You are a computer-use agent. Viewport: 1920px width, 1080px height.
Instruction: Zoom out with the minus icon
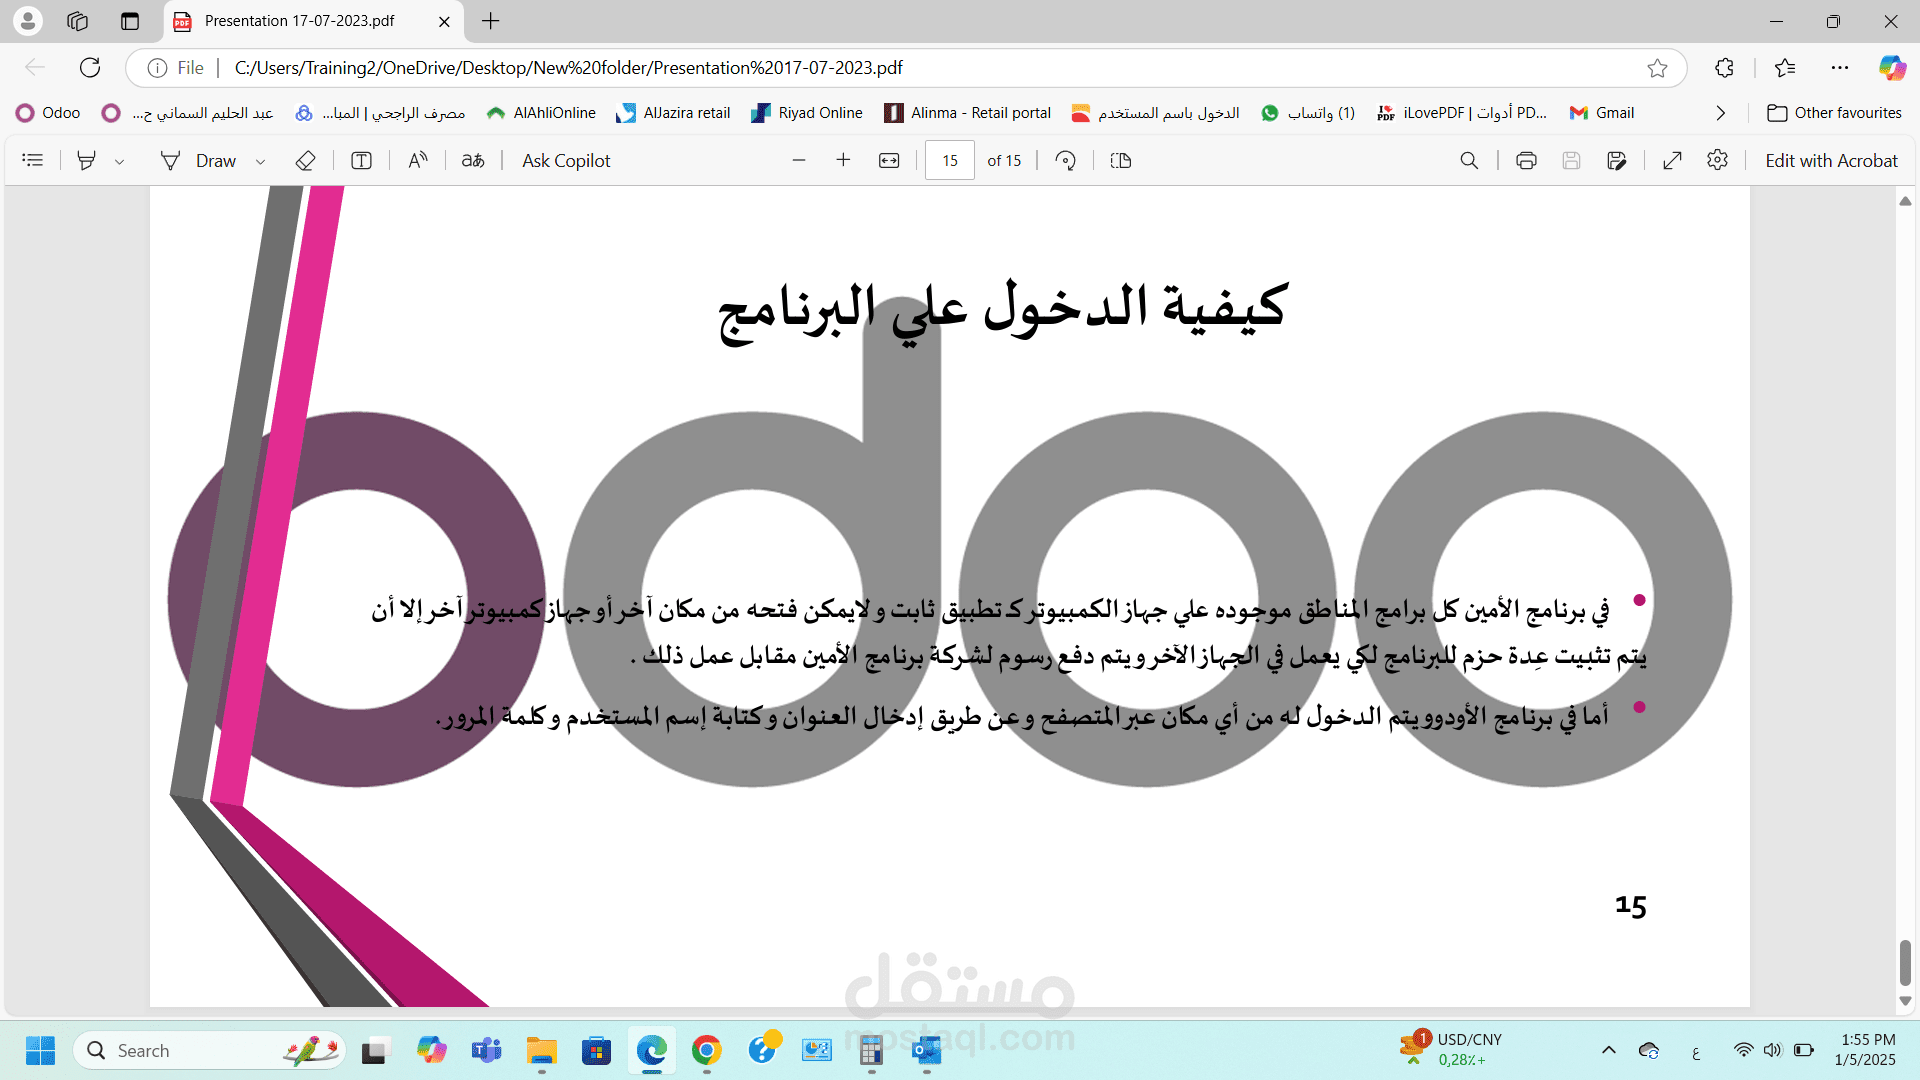point(799,160)
